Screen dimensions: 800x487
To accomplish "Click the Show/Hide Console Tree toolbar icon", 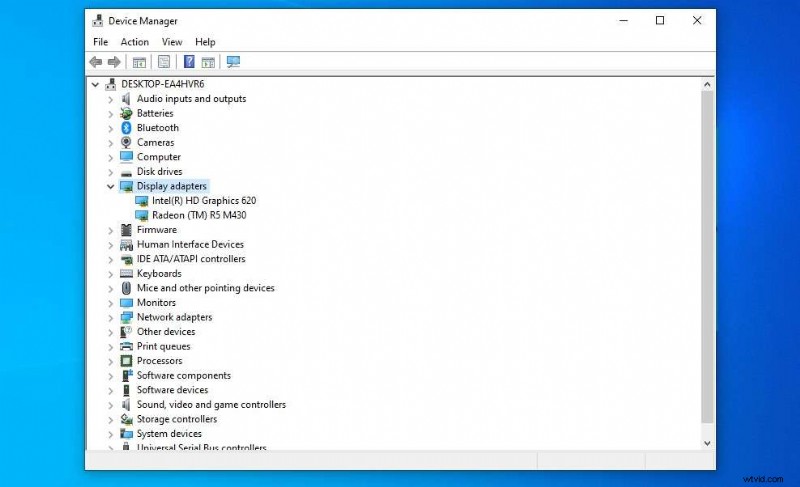I will [139, 62].
